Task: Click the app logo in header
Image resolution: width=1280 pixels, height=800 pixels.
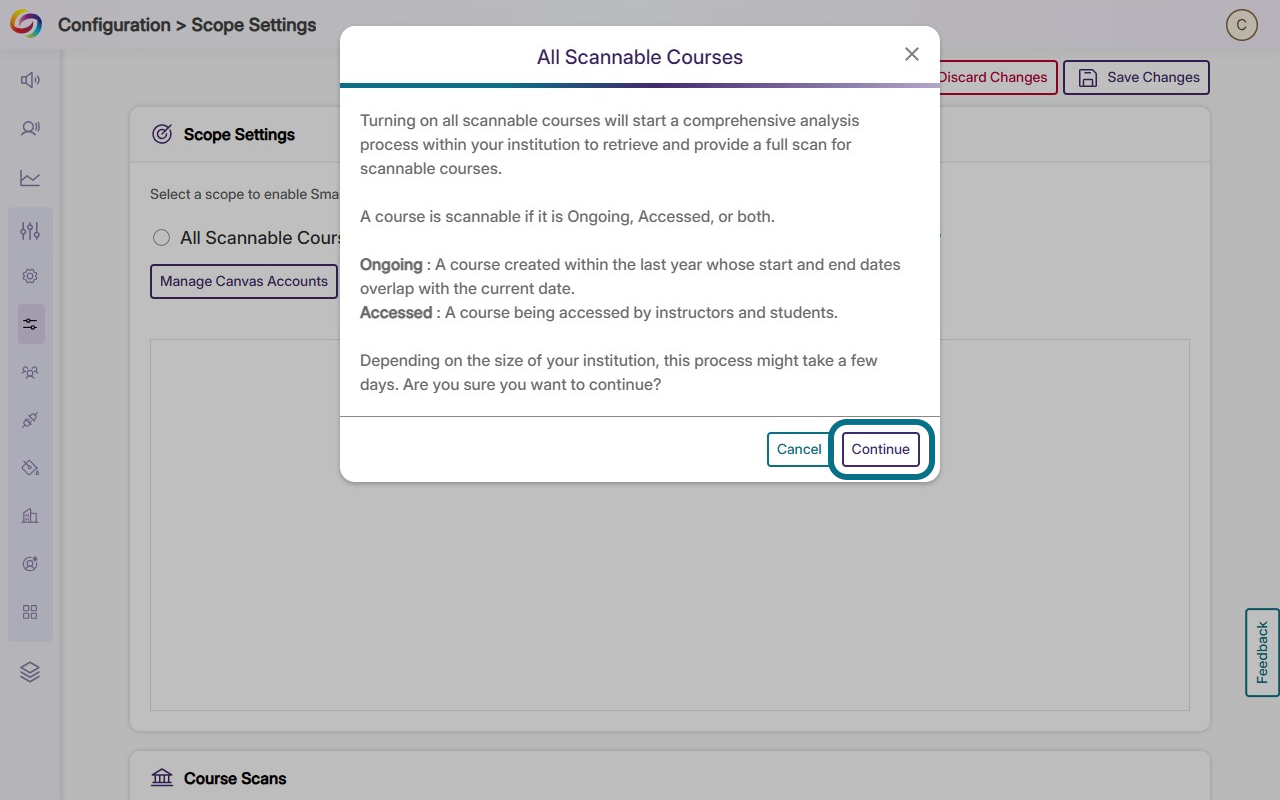Action: pyautogui.click(x=26, y=25)
